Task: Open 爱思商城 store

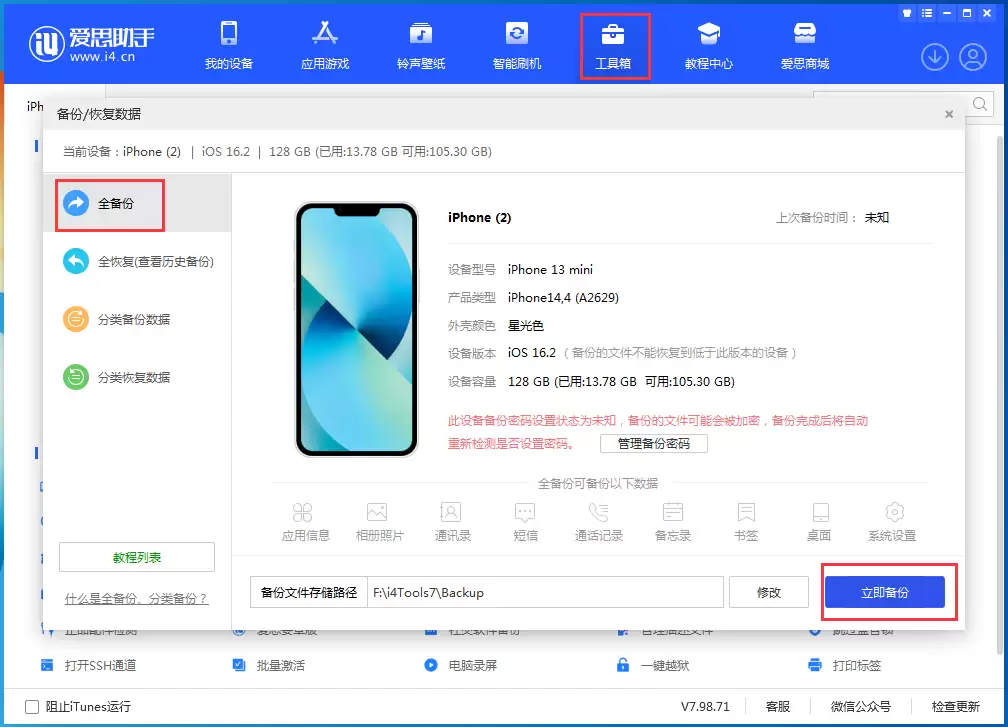Action: 805,45
